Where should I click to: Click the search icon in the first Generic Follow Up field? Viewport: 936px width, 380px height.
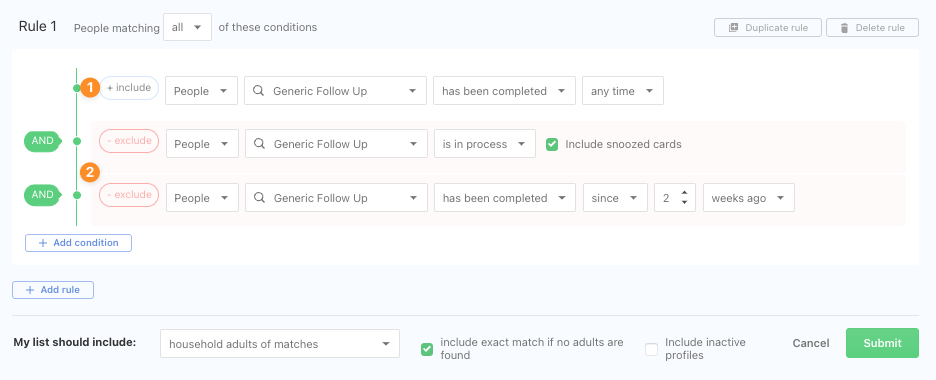[258, 91]
